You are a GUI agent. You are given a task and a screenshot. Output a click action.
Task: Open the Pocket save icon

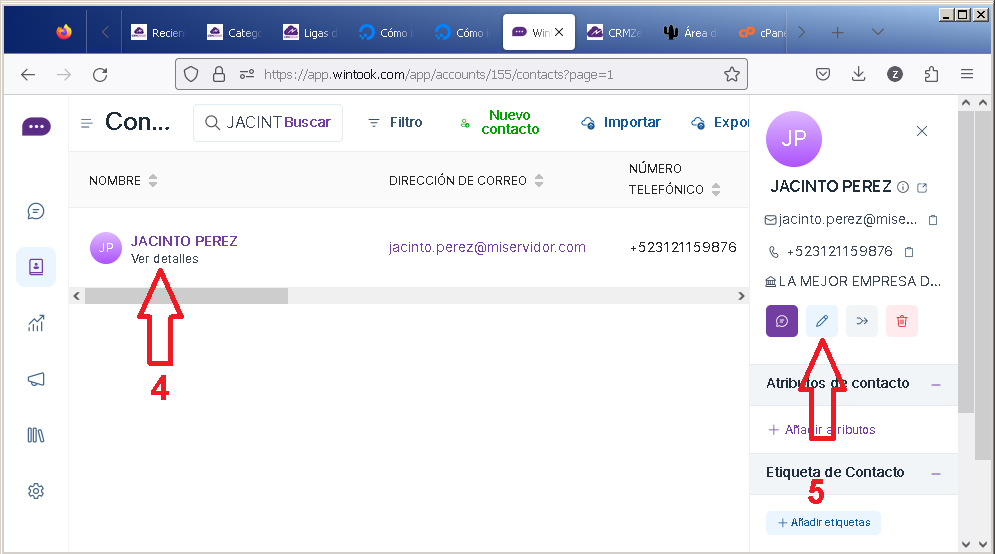pyautogui.click(x=823, y=74)
